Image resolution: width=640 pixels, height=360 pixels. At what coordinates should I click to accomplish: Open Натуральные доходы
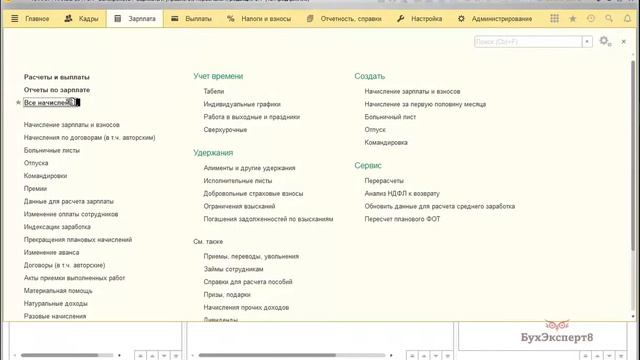click(x=56, y=303)
